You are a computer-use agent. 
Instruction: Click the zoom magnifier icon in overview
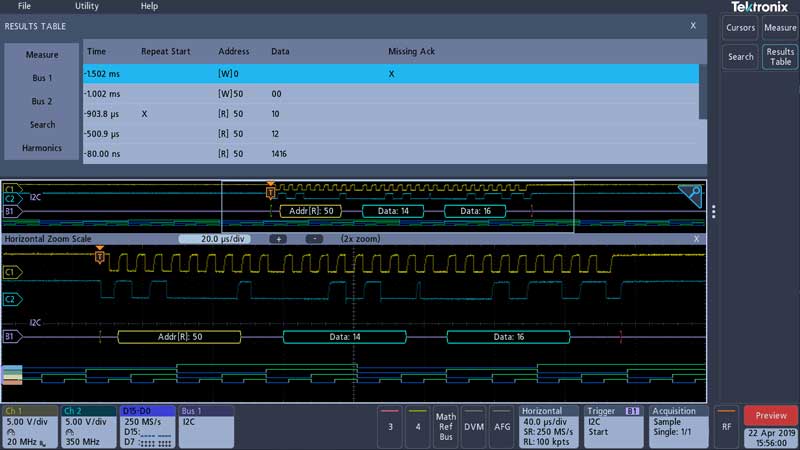(690, 196)
